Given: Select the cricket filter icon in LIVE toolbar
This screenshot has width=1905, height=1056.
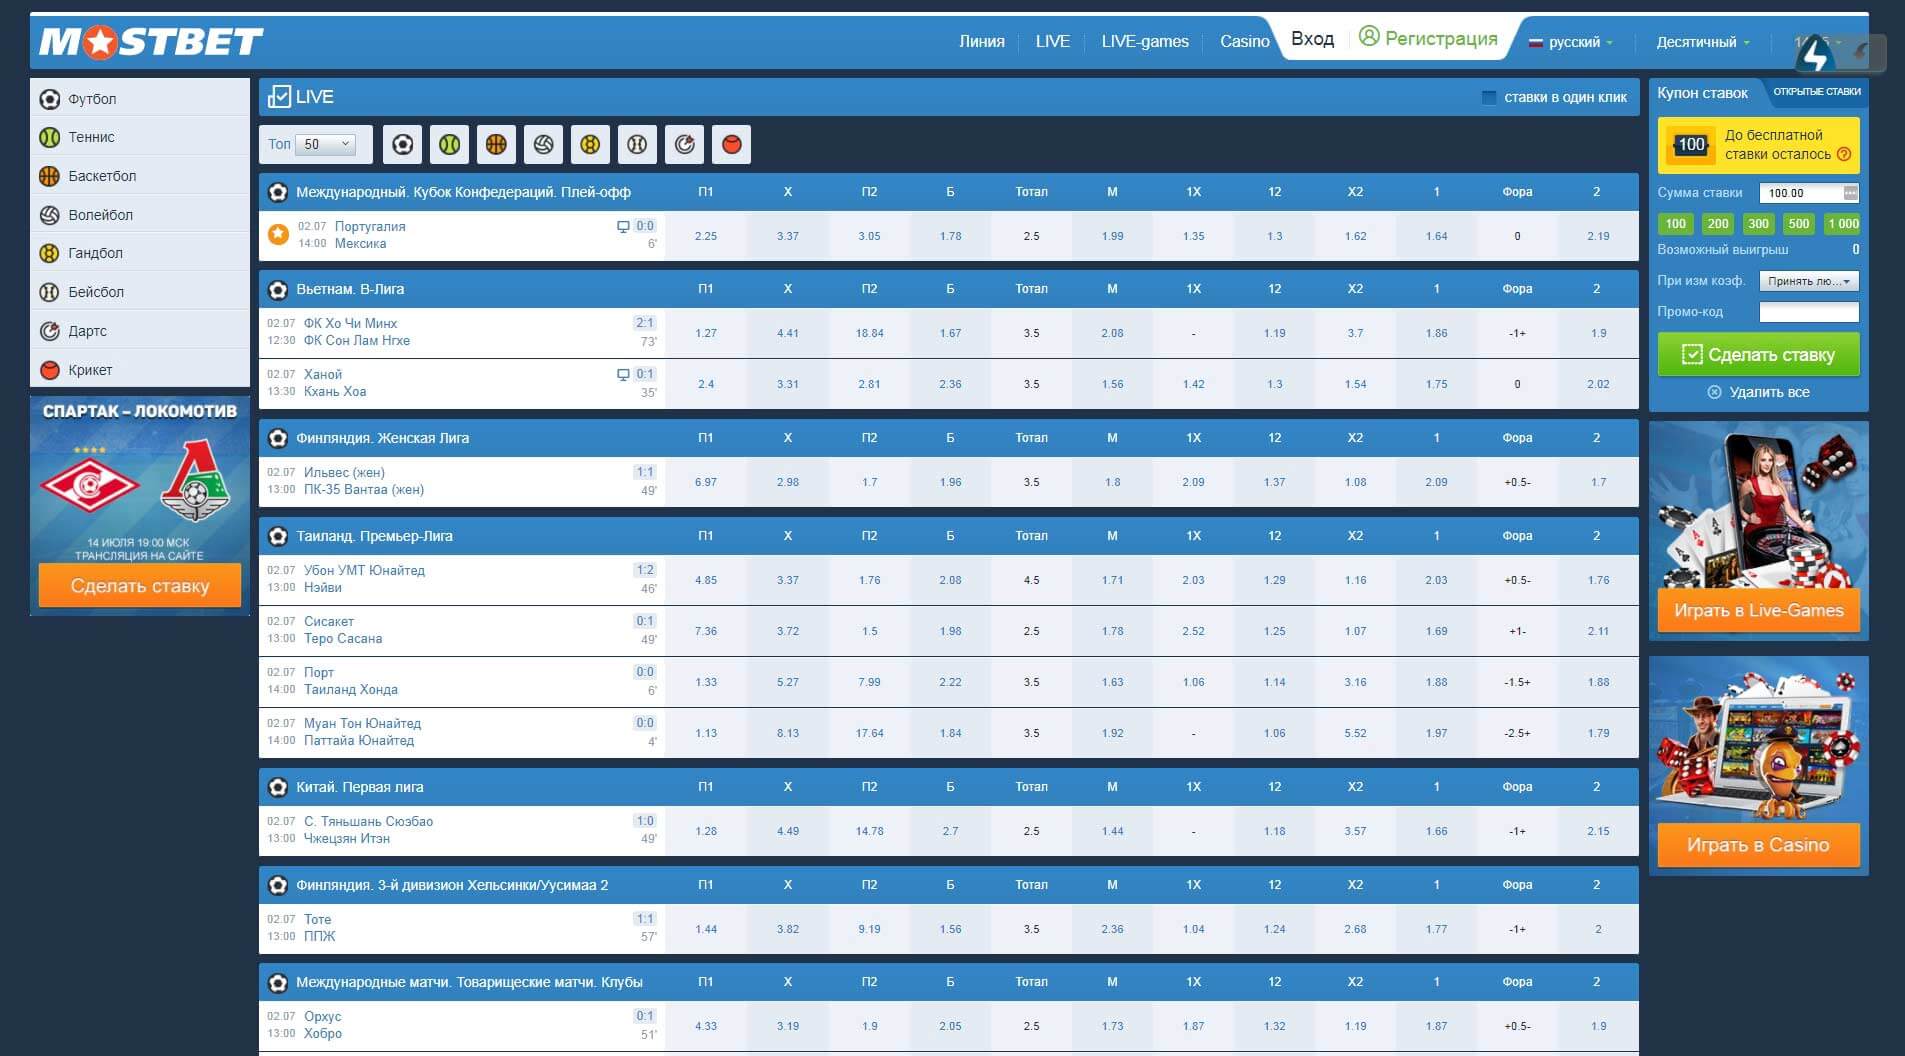Looking at the screenshot, I should pyautogui.click(x=731, y=145).
